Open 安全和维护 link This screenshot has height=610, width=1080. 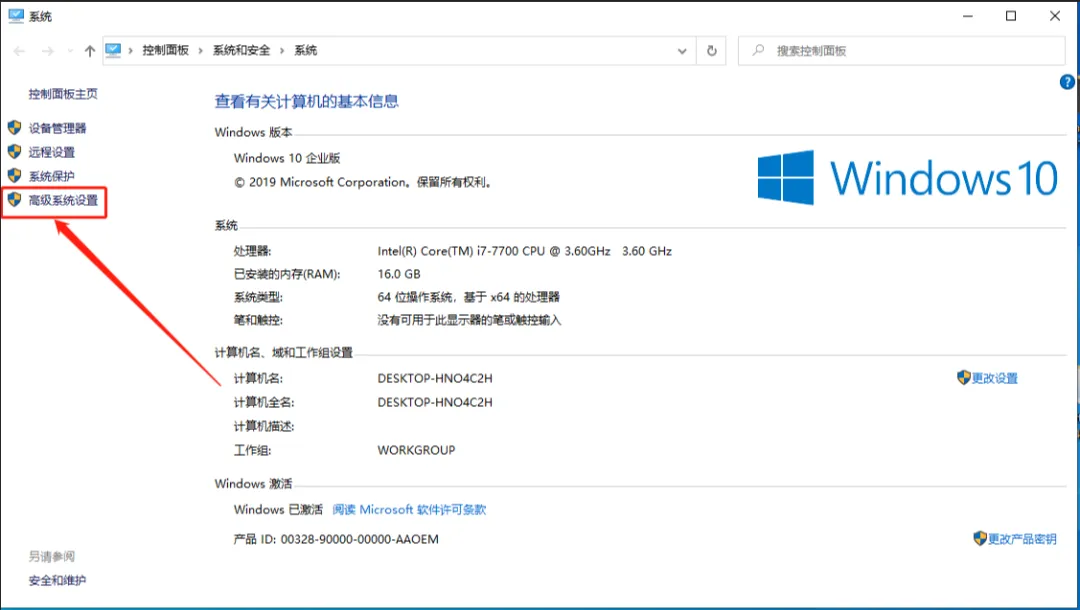coord(57,580)
